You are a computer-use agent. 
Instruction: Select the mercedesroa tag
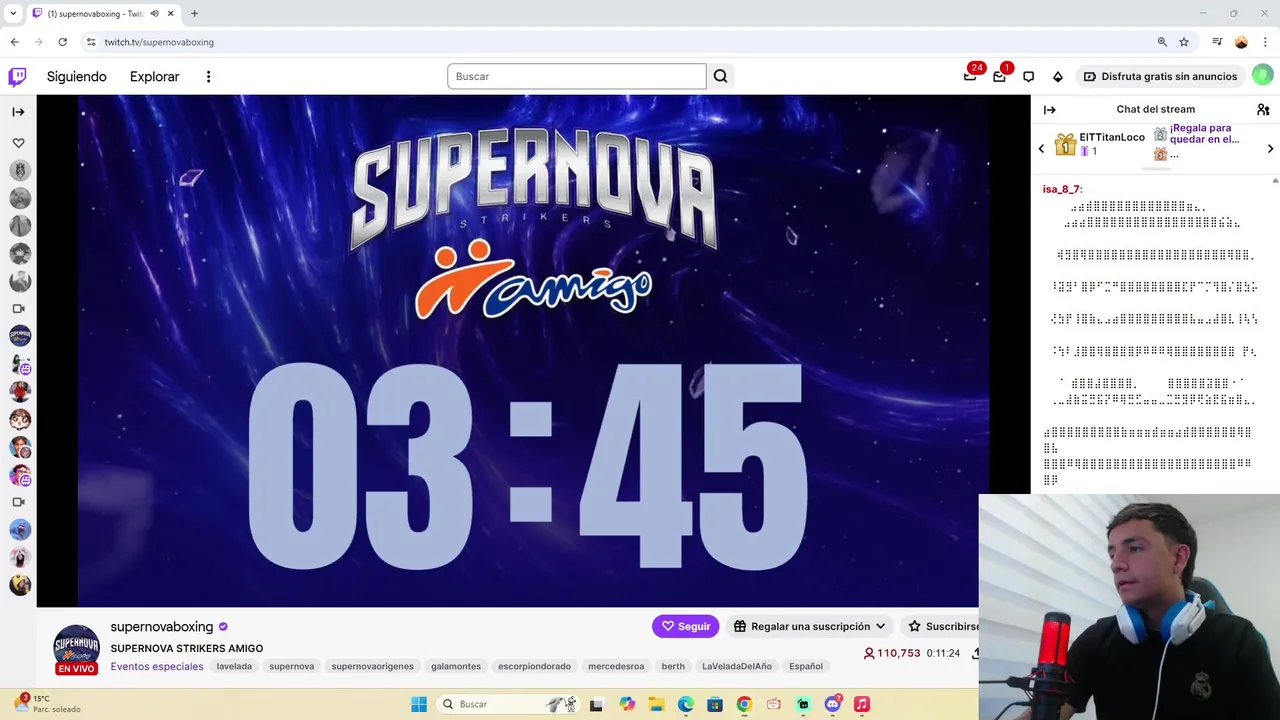click(616, 666)
